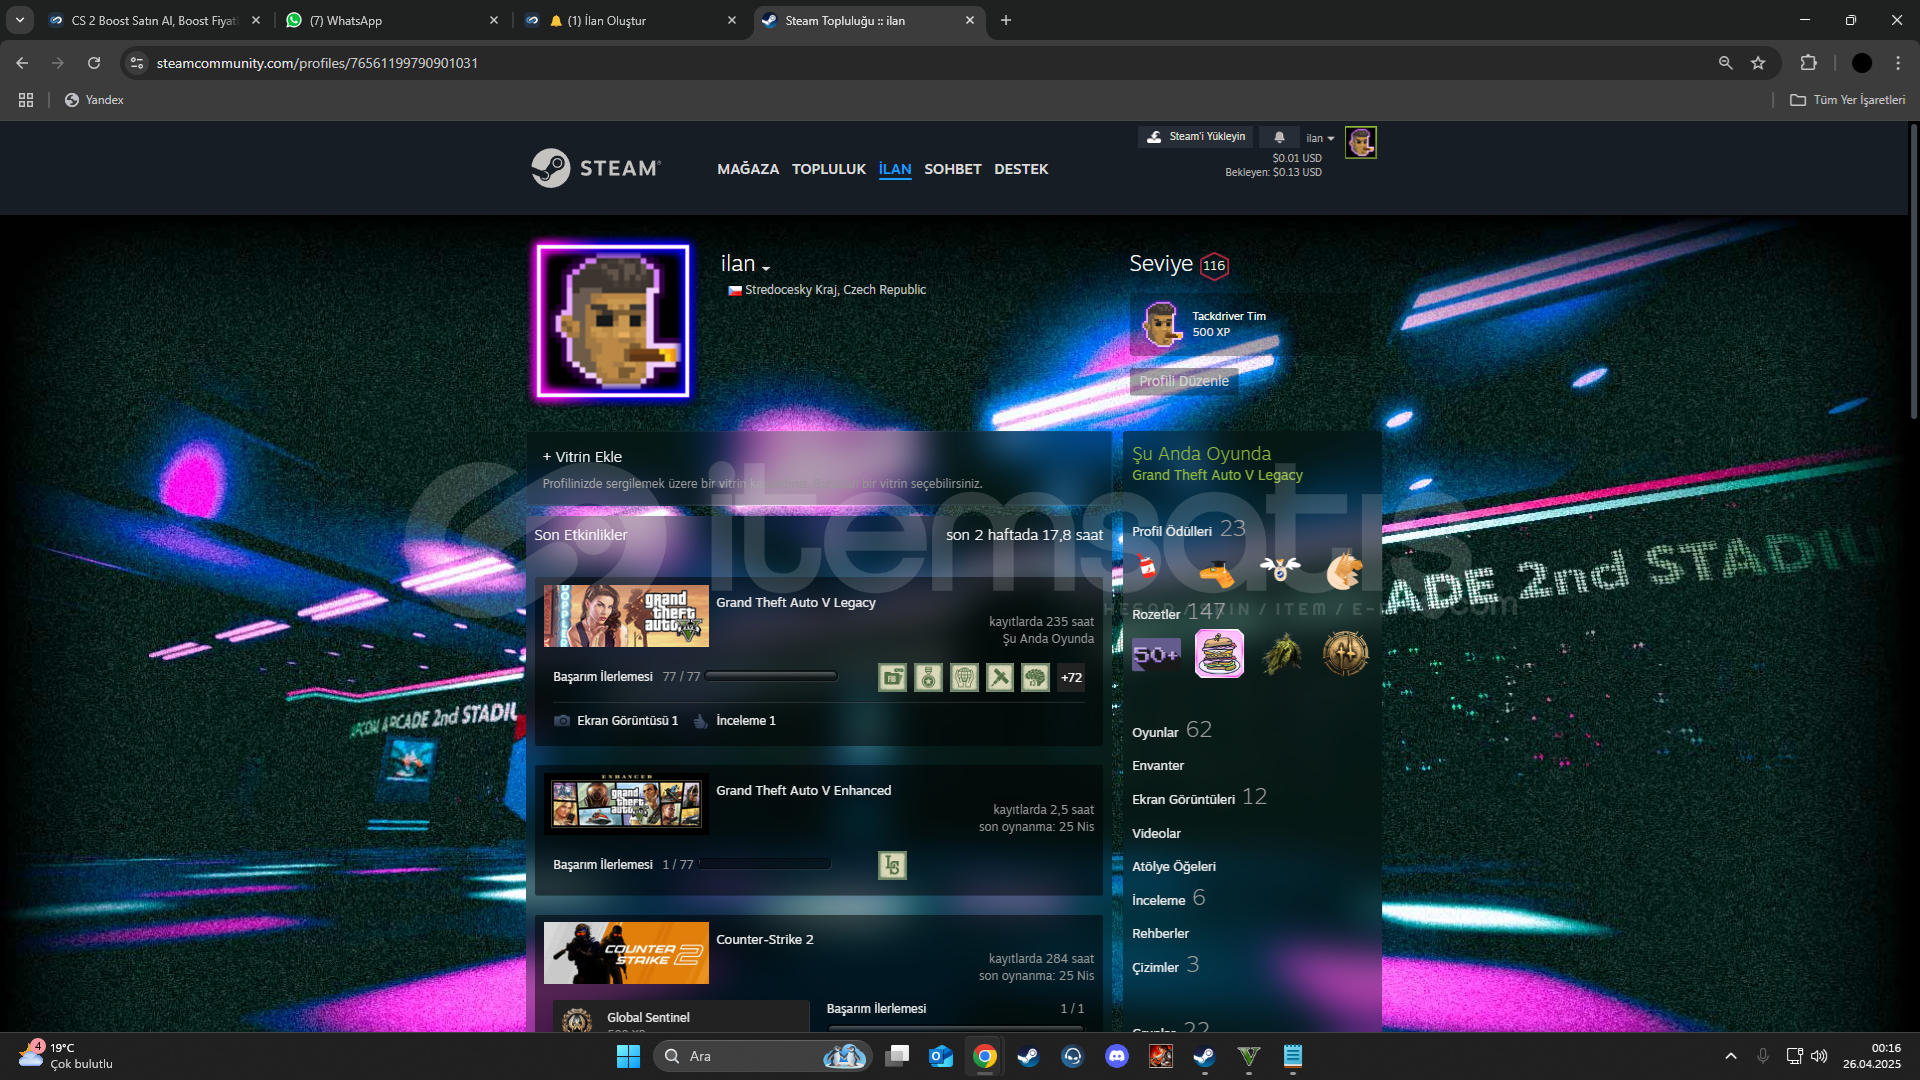Click the Global Sentinel badge icon

point(577,1020)
